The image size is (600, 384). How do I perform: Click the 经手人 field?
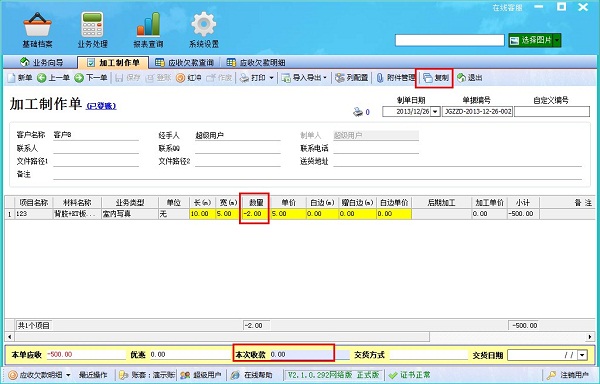point(238,135)
